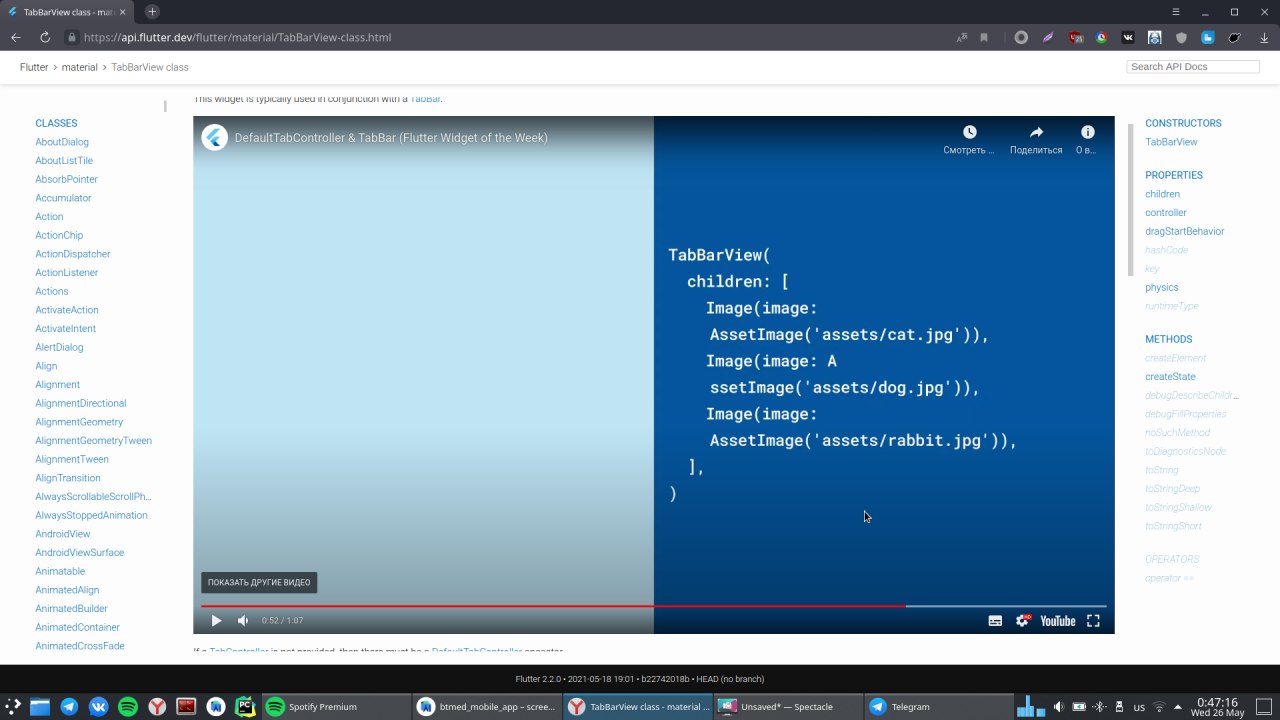Open AnimatedBuilder class link

click(x=71, y=608)
